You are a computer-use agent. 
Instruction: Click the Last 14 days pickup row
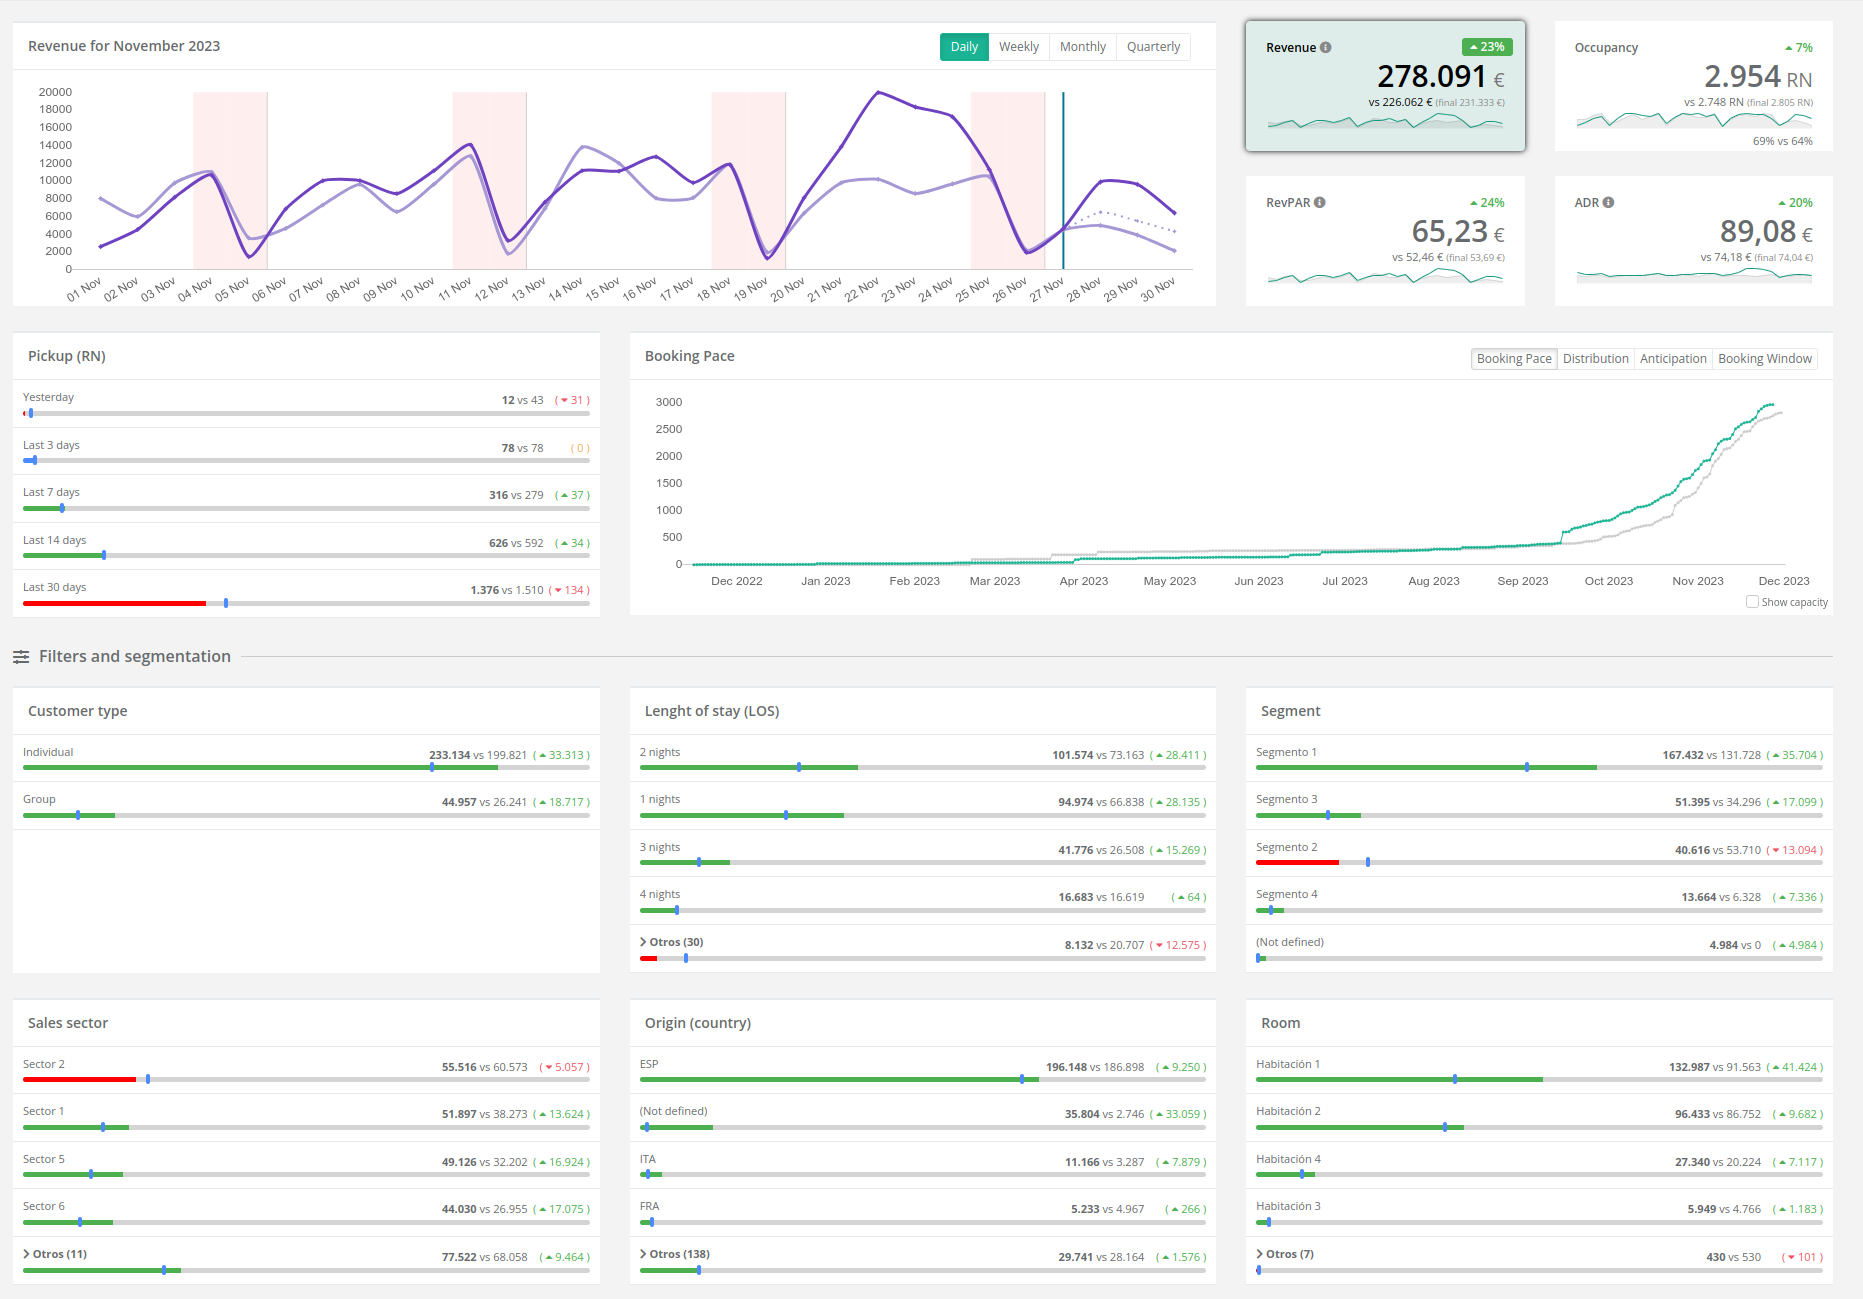306,546
